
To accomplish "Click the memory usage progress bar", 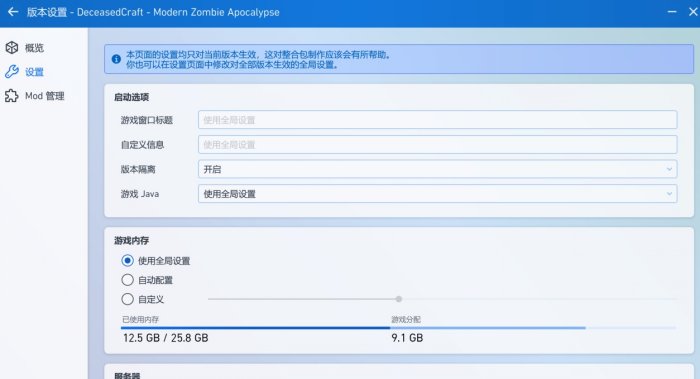I will [398, 328].
